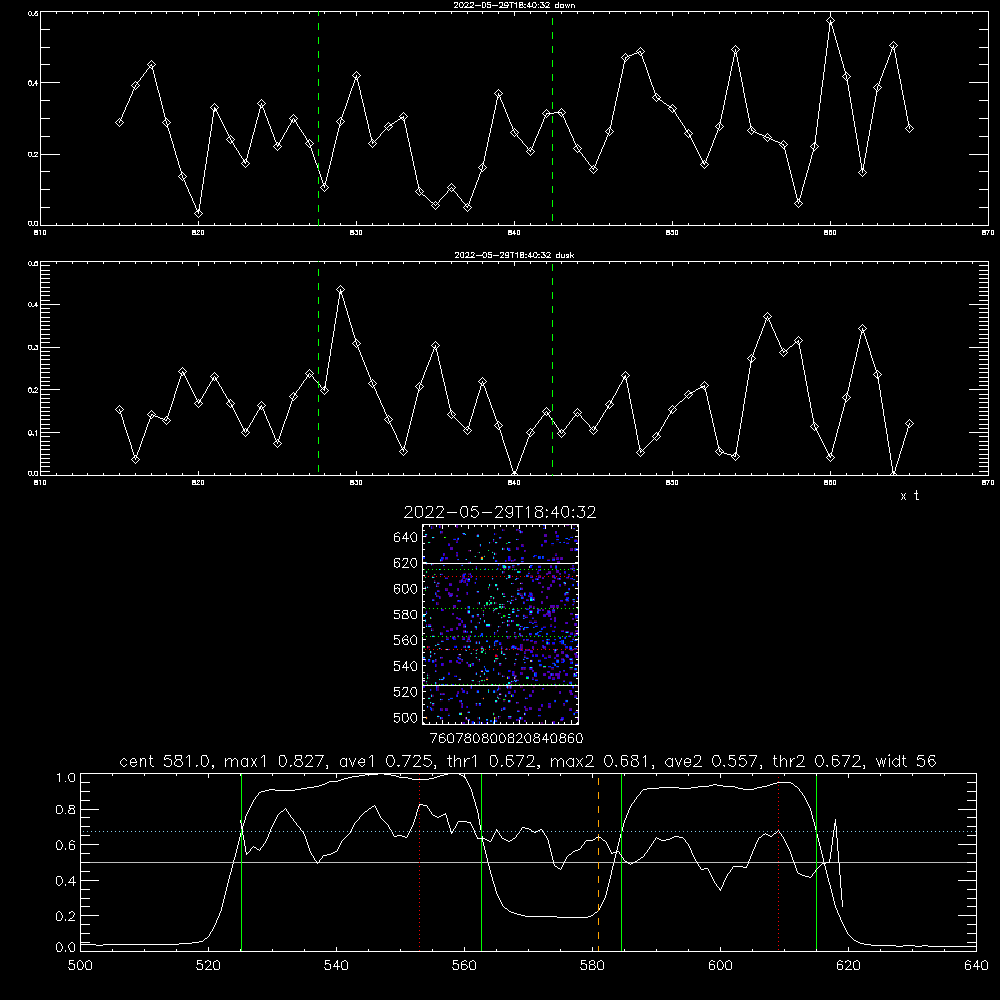Click the right green dashed line in dawn plot
Image resolution: width=1000 pixels, height=1000 pixels.
(x=552, y=121)
